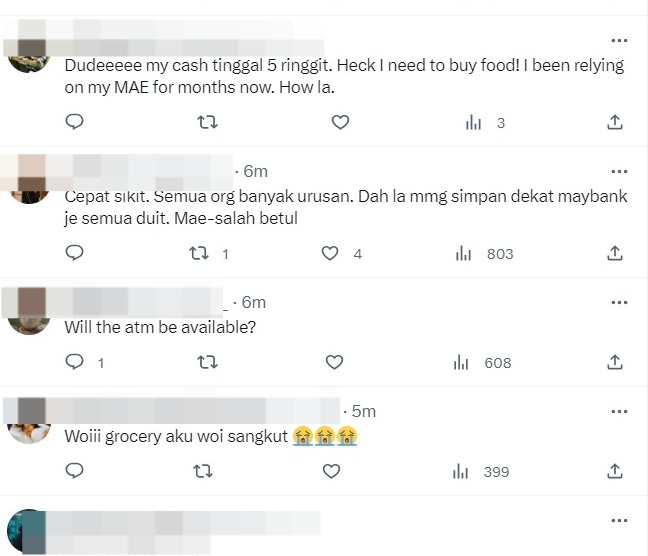Image resolution: width=648 pixels, height=556 pixels.
Task: Share the 'Dudeeeee my cash' tweet
Action: click(615, 122)
